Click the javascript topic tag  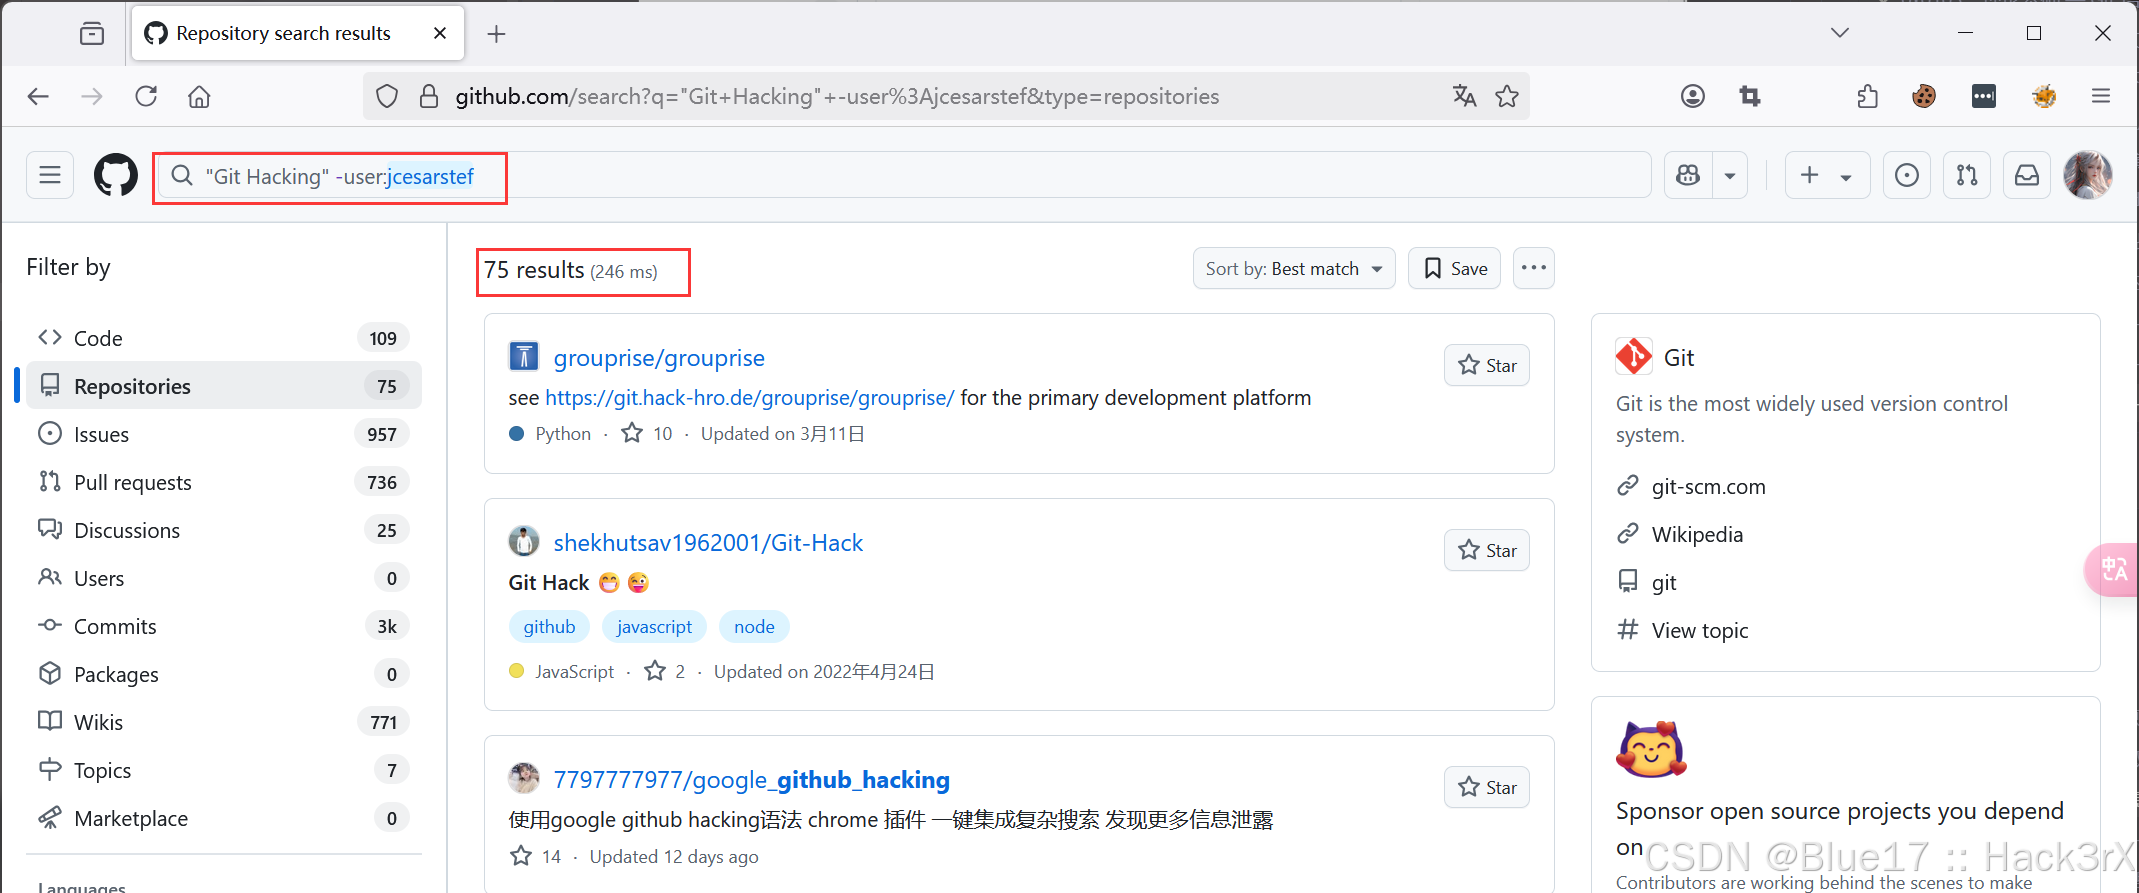pos(654,627)
